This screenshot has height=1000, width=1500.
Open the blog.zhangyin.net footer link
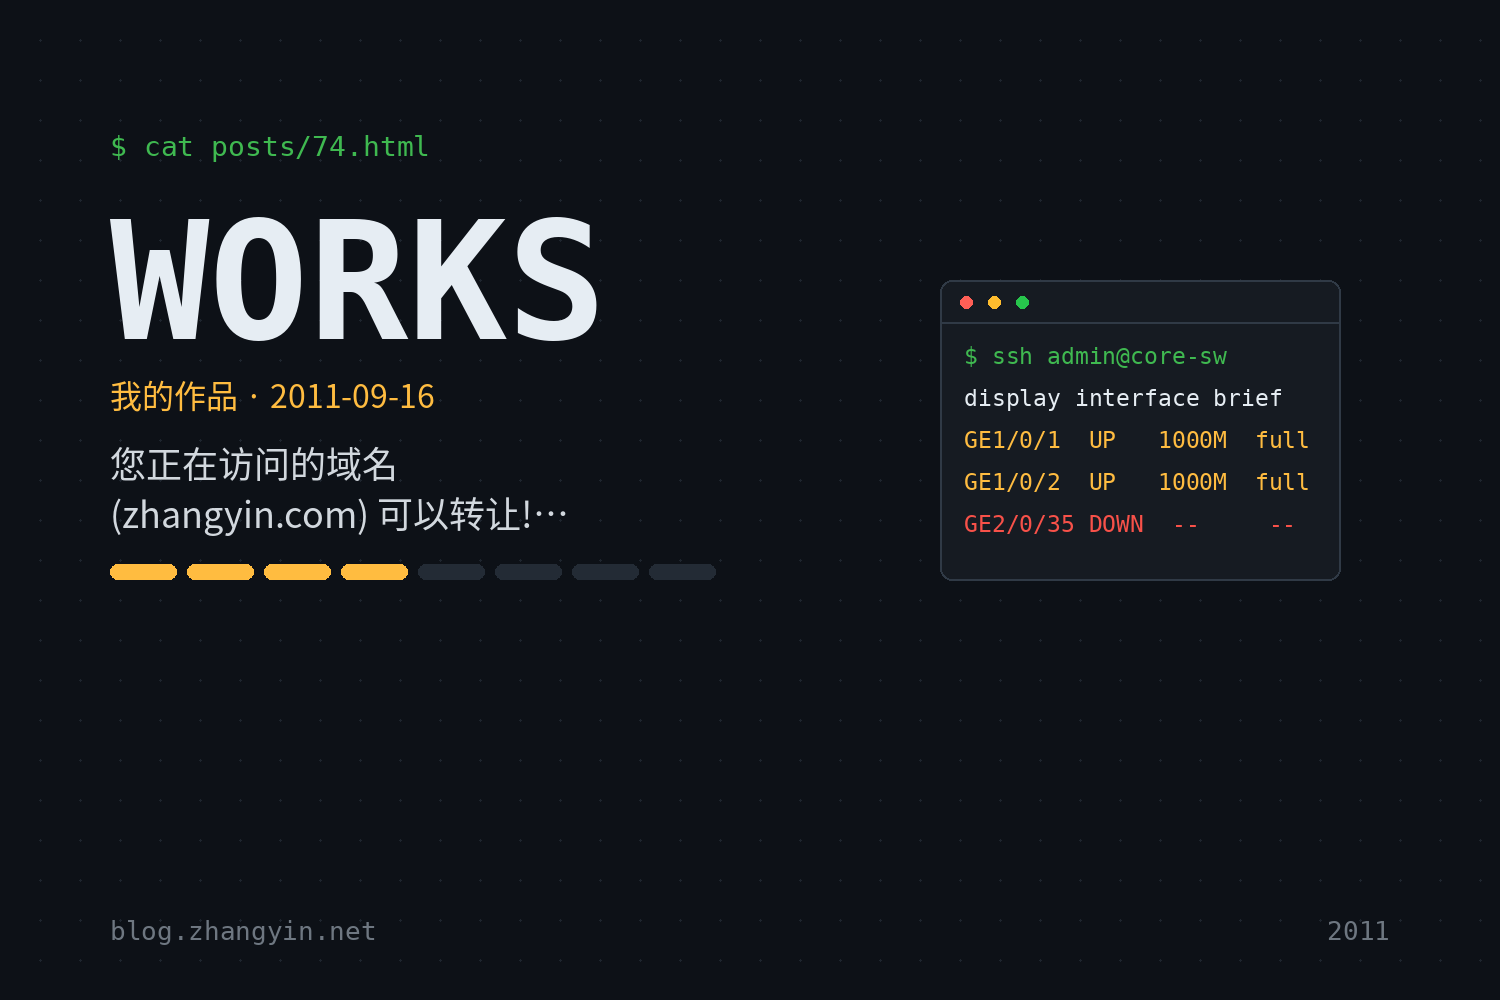[x=243, y=931]
